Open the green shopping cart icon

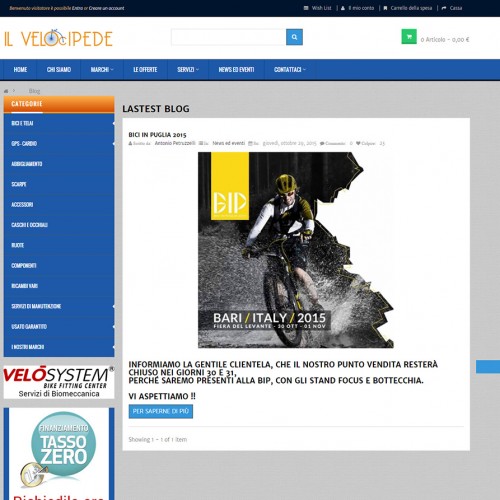point(409,37)
